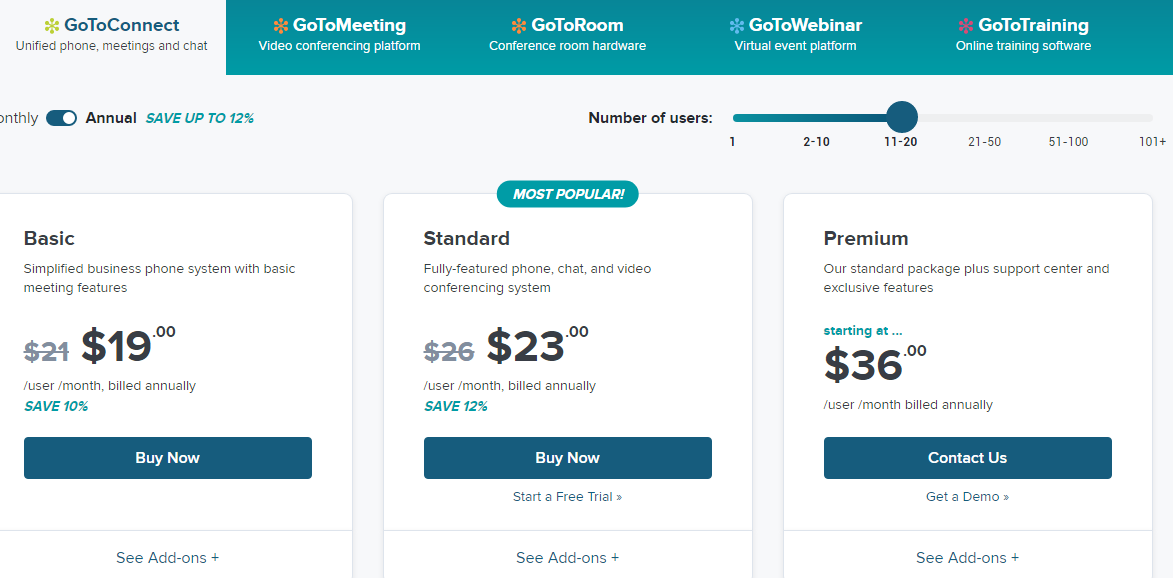
Task: Expand See Add-ons under Basic plan
Action: click(167, 558)
